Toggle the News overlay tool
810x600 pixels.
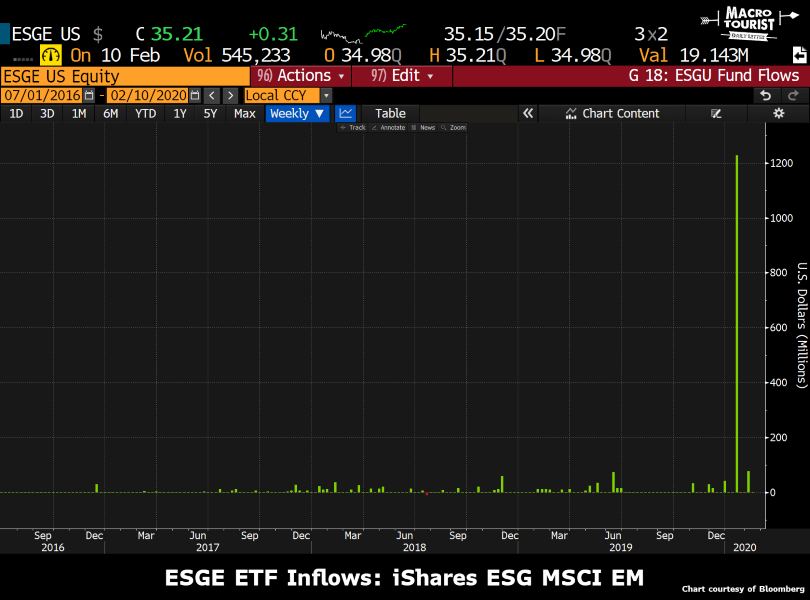423,127
